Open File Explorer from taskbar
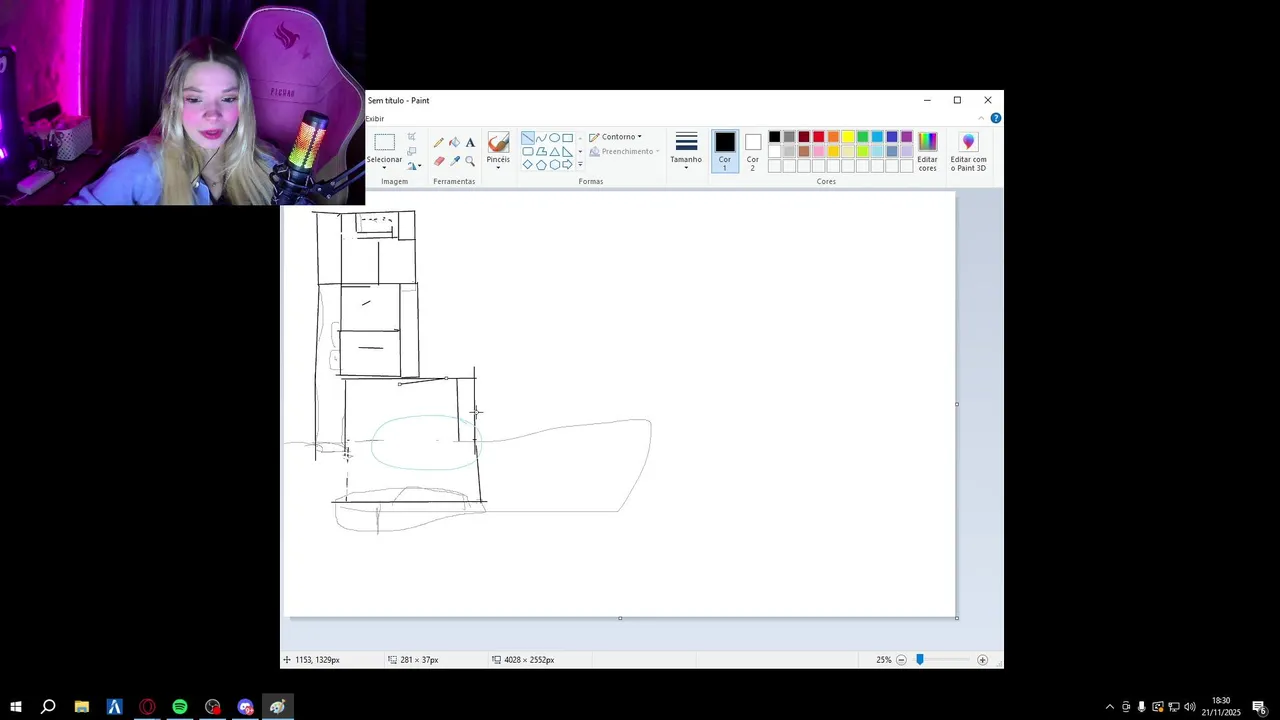 [82, 707]
